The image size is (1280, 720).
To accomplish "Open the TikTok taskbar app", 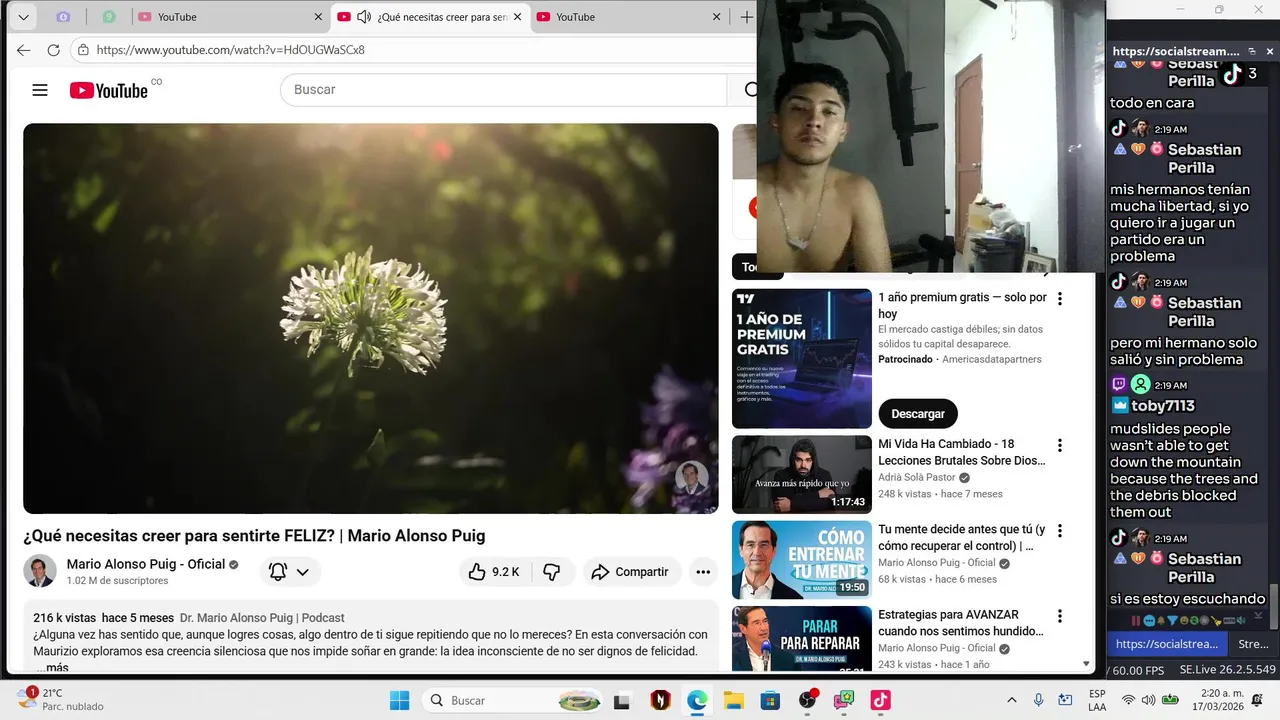I will click(880, 700).
